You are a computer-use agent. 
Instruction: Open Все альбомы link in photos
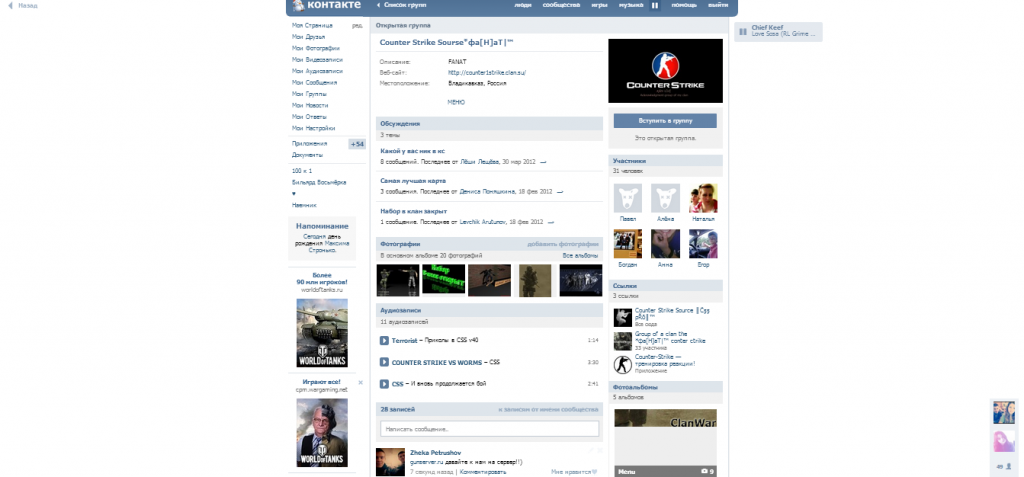[580, 255]
